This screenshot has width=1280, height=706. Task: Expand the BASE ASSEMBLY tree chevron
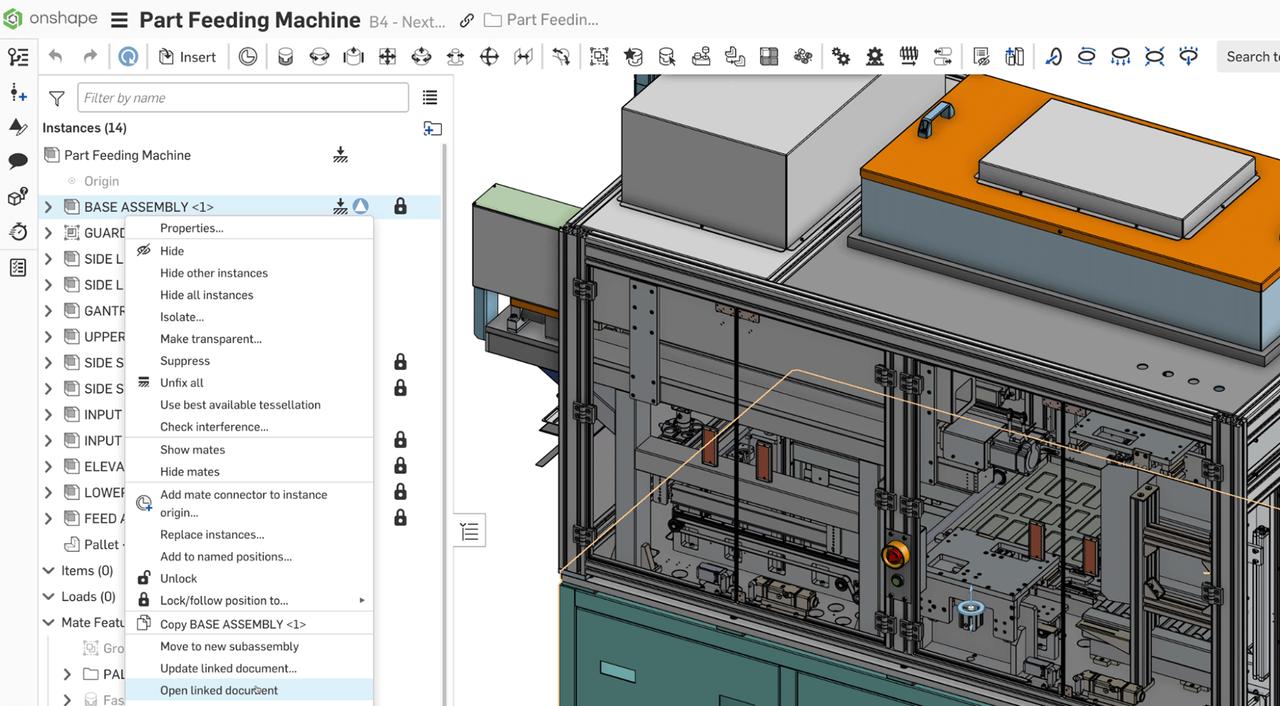[47, 206]
